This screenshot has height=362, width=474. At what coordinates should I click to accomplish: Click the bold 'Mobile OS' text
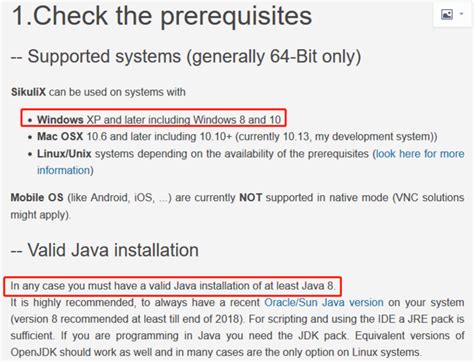(x=37, y=197)
